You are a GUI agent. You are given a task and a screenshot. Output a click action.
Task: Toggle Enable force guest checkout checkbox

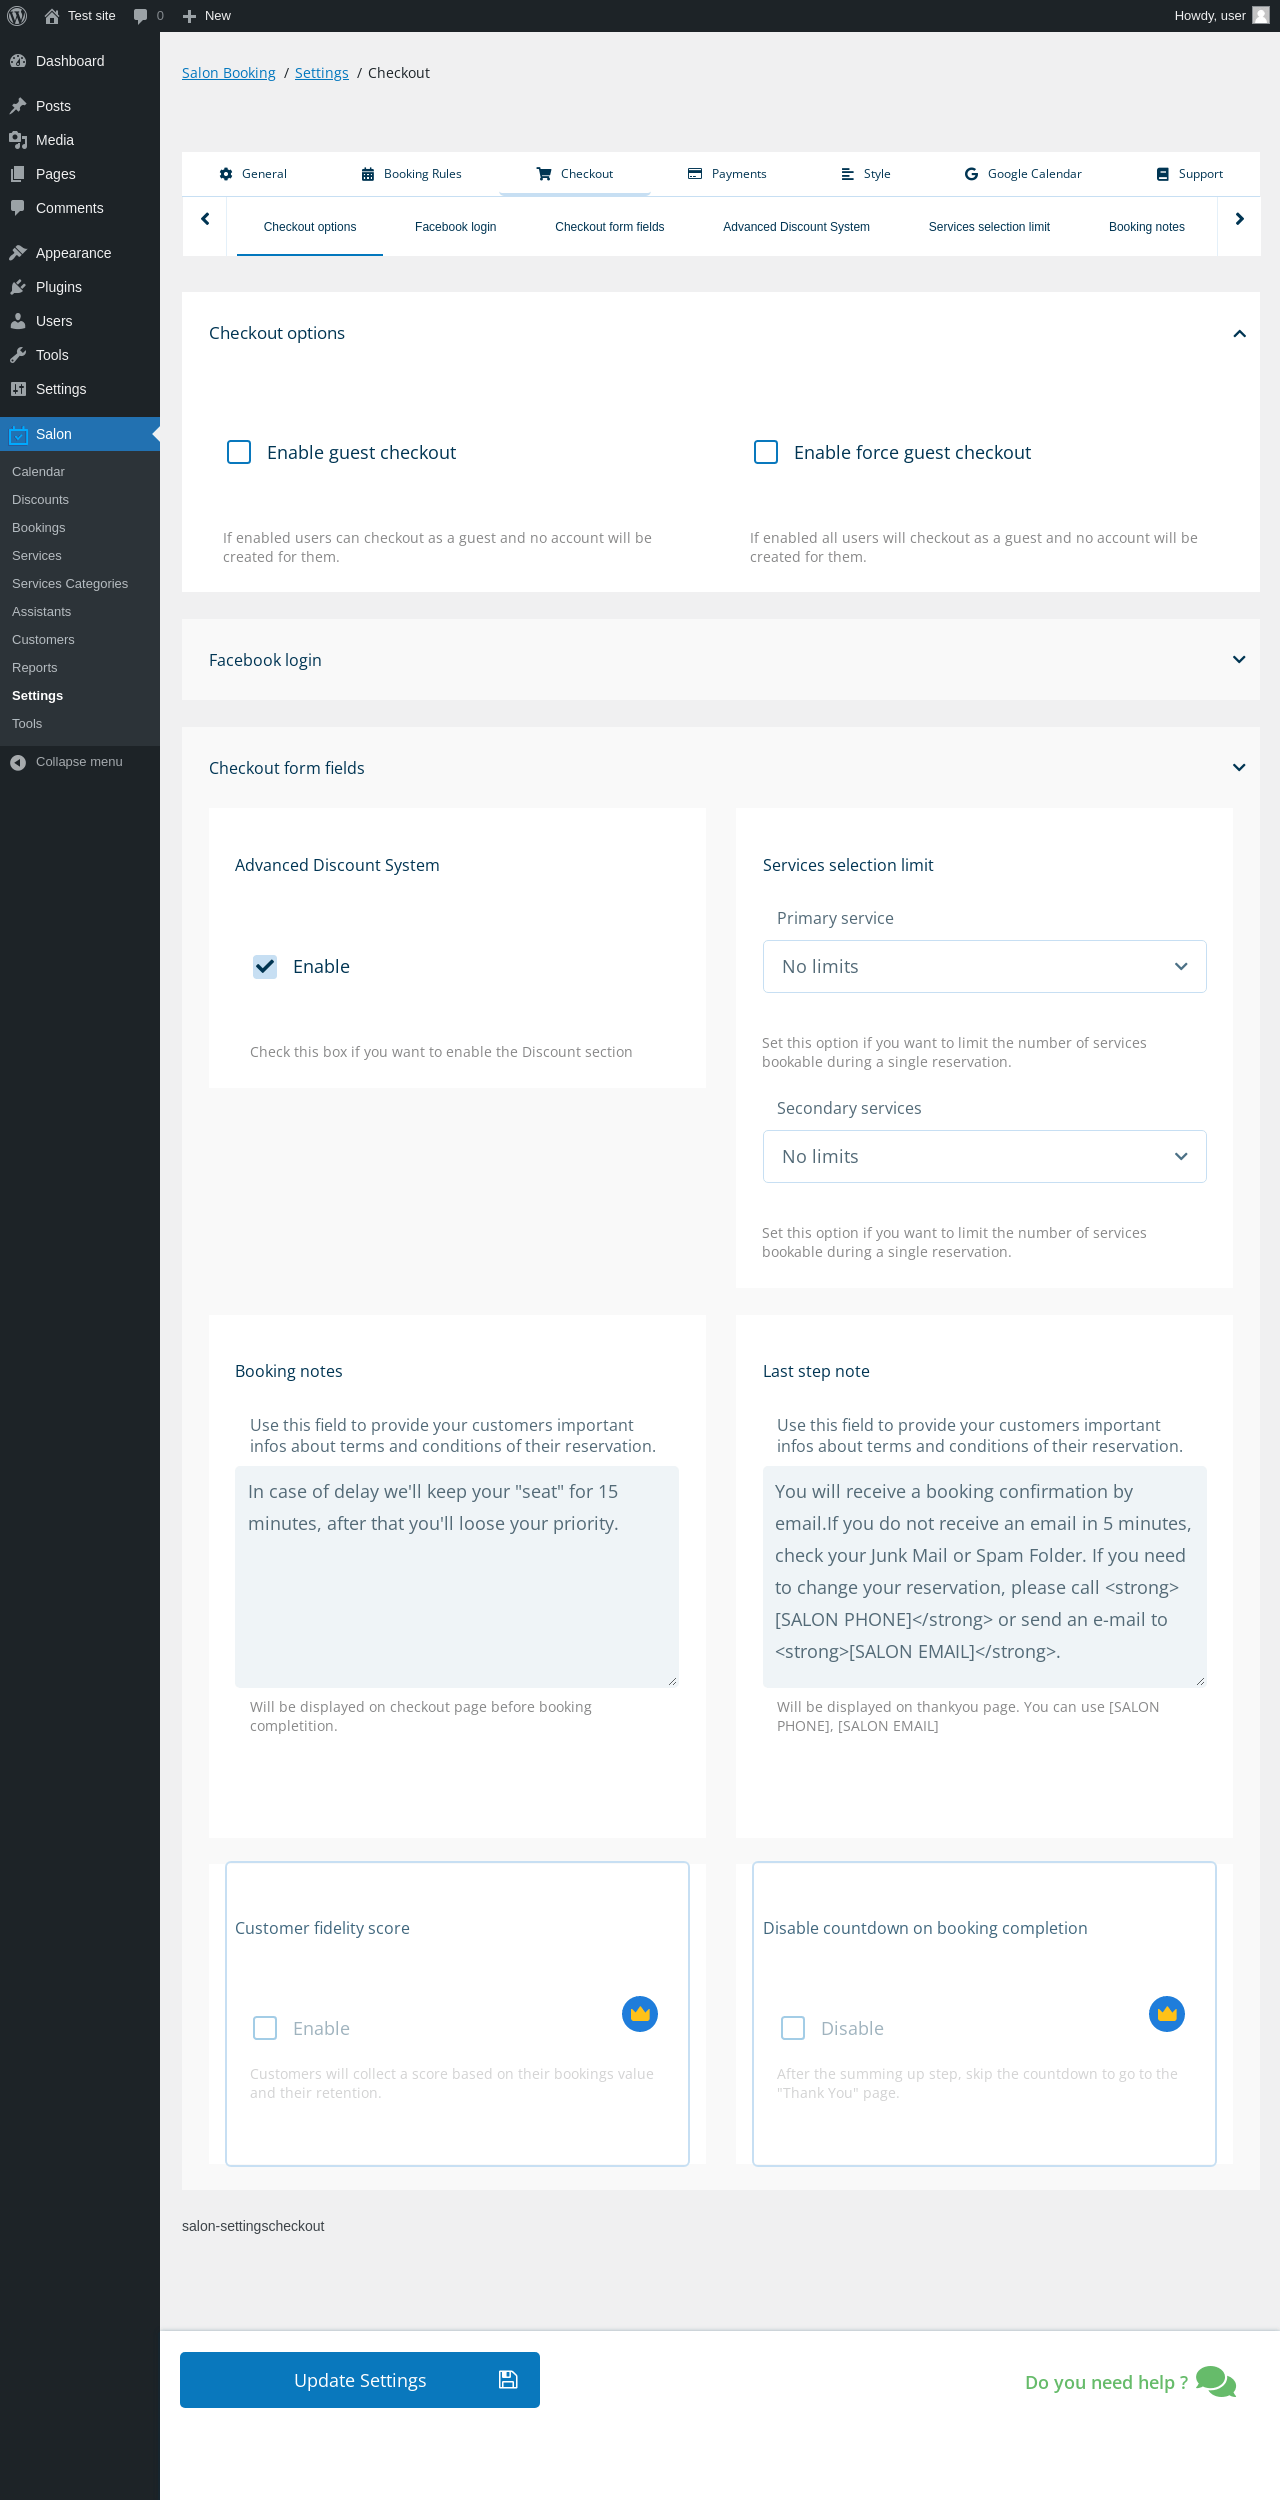click(766, 452)
